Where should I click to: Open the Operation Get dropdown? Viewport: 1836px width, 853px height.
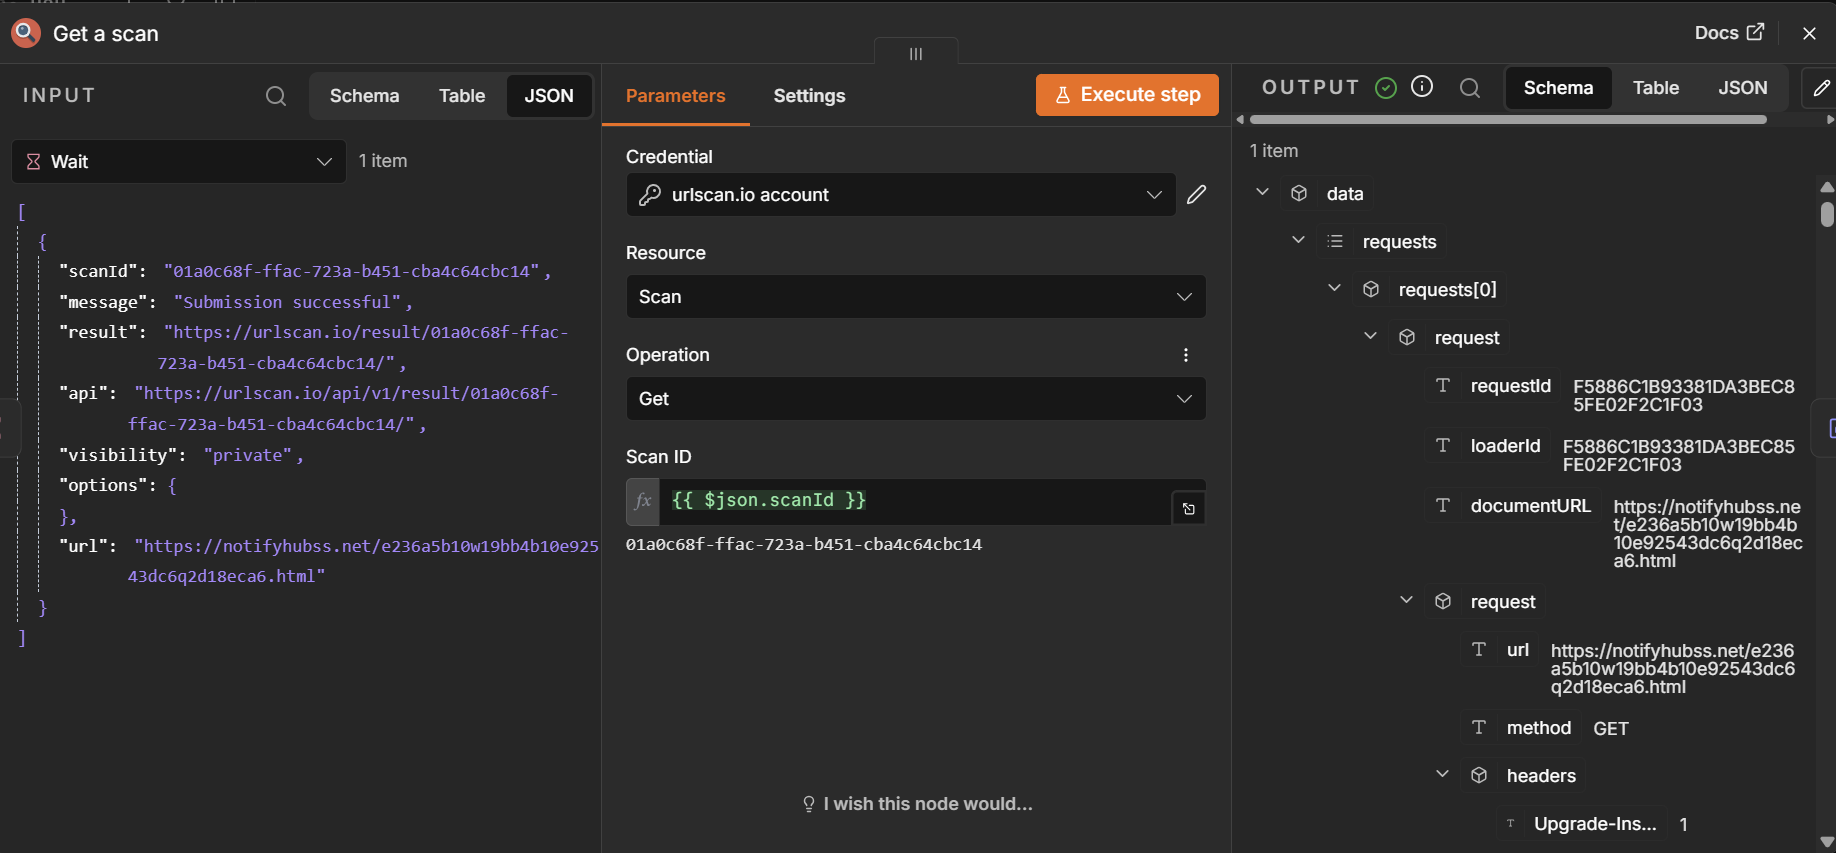click(x=916, y=399)
